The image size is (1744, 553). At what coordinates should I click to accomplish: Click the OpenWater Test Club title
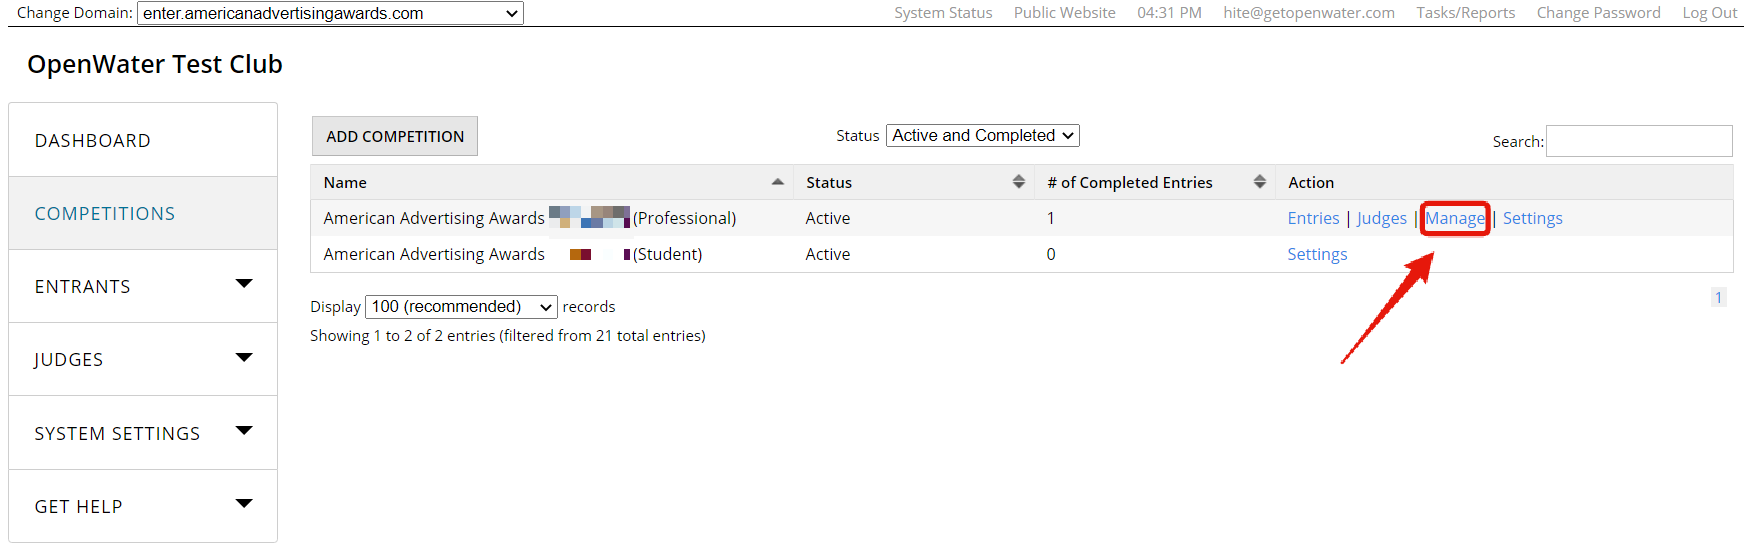tap(155, 64)
